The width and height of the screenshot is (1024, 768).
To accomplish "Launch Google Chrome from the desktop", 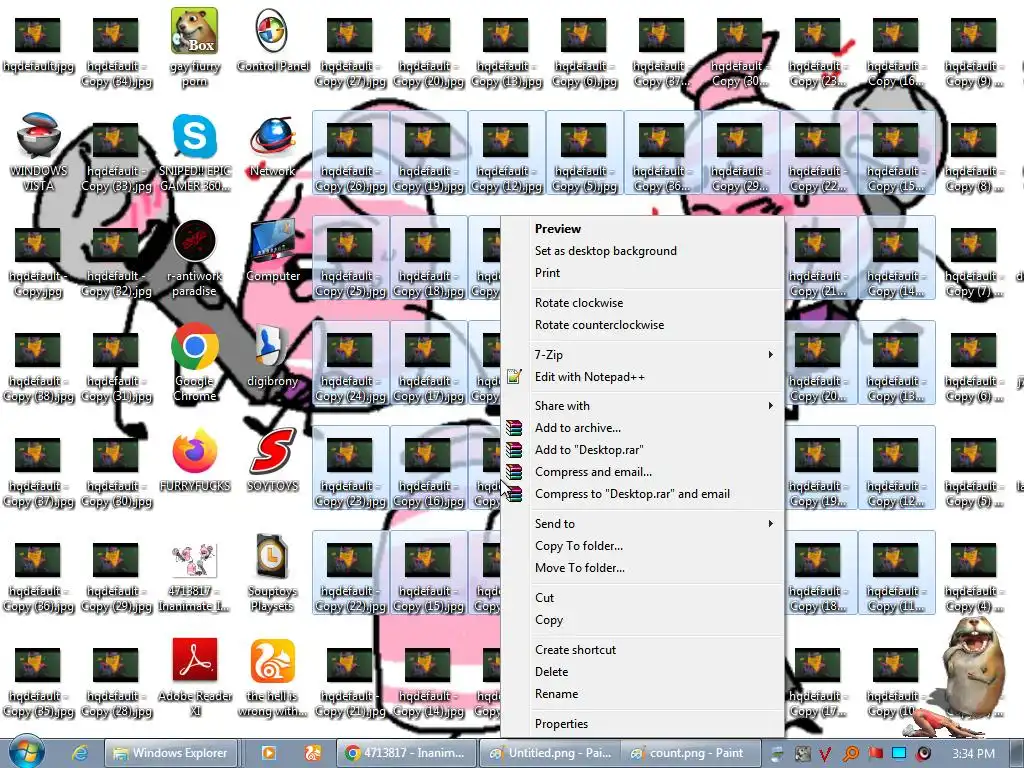I will (195, 362).
